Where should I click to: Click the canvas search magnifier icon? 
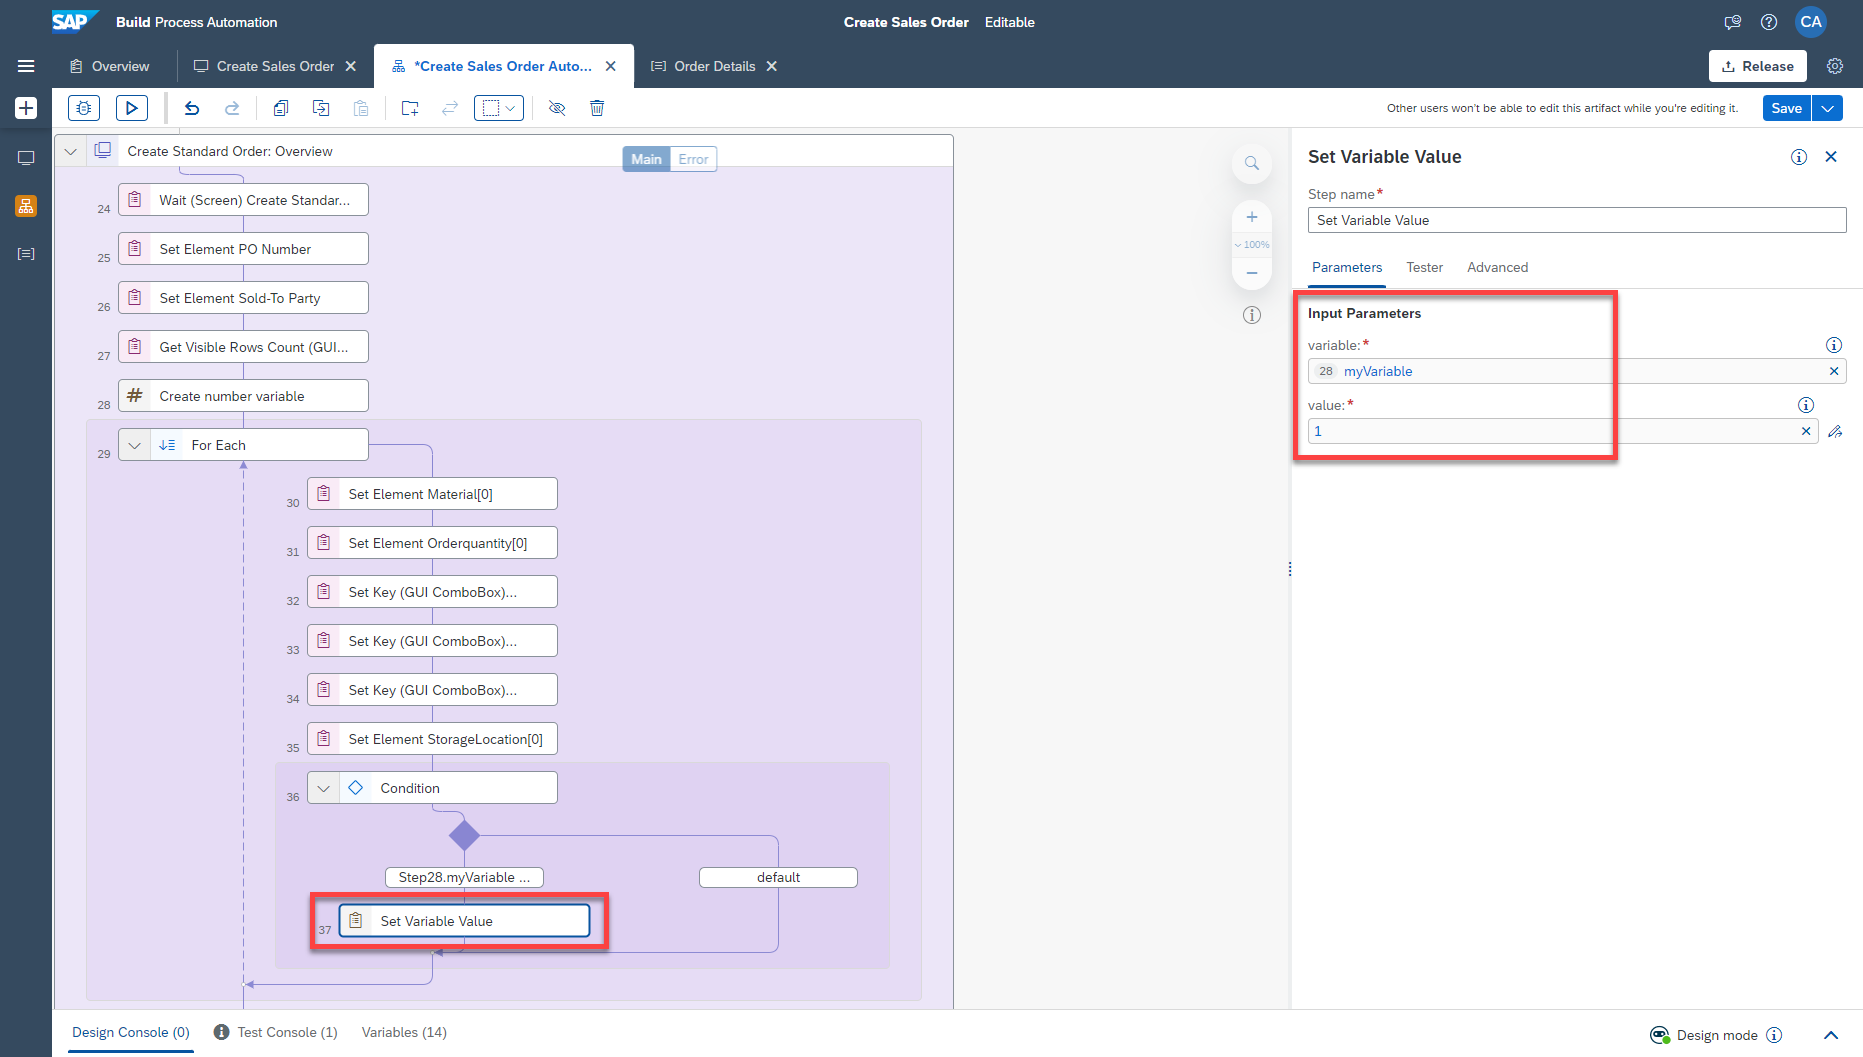[x=1251, y=163]
